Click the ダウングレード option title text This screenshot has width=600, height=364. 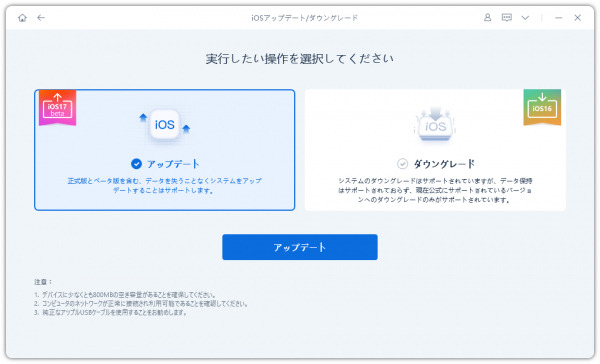444,164
